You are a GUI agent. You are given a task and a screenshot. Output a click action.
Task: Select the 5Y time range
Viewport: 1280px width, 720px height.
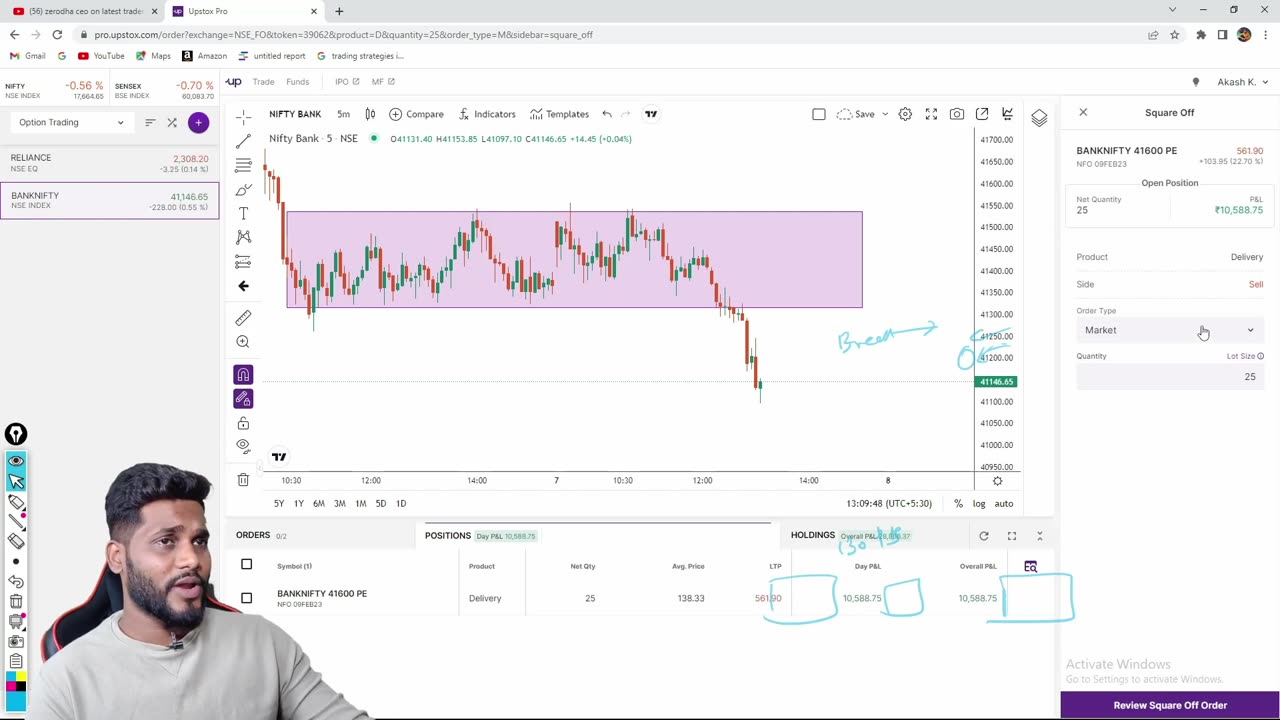coord(279,503)
